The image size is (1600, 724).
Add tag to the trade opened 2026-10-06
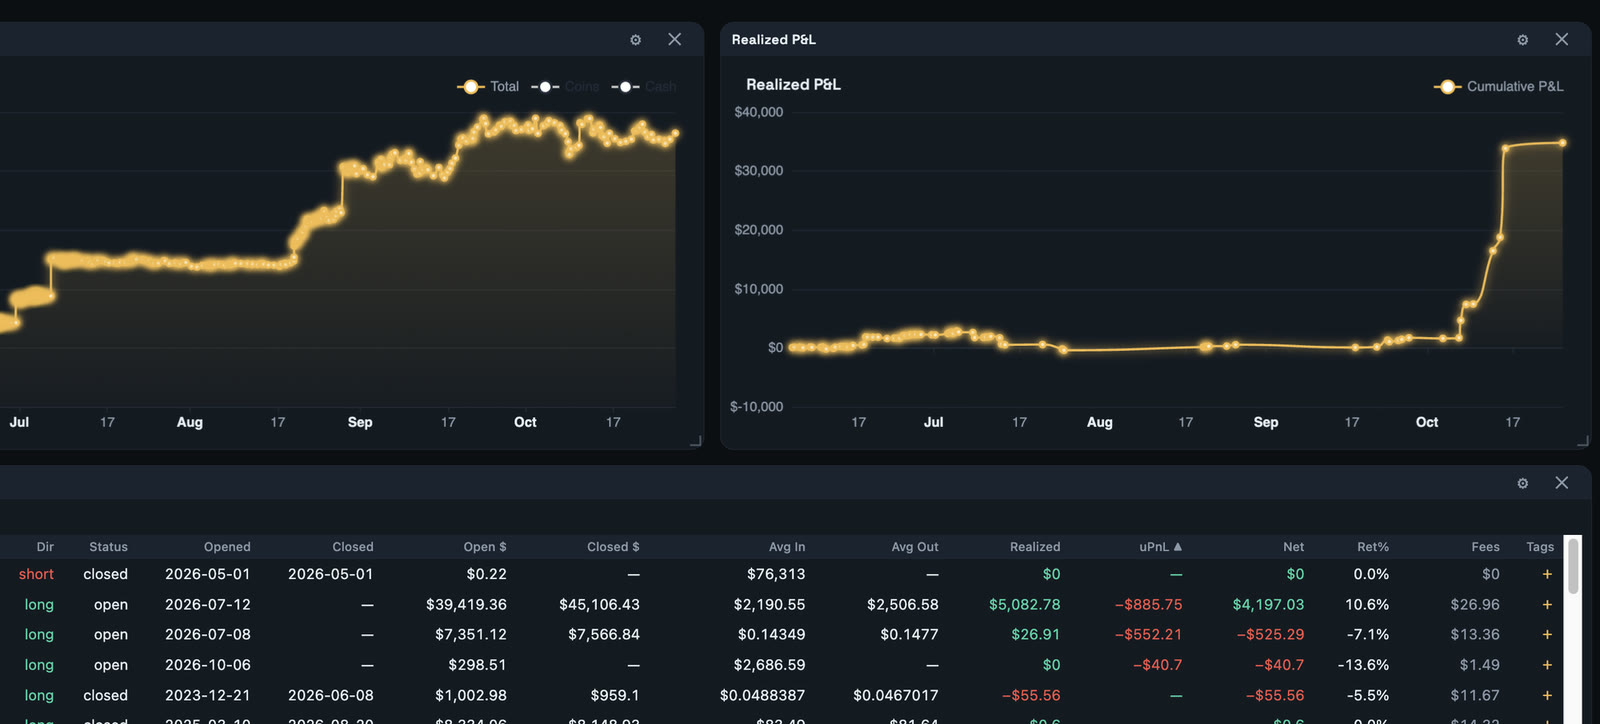(1547, 665)
